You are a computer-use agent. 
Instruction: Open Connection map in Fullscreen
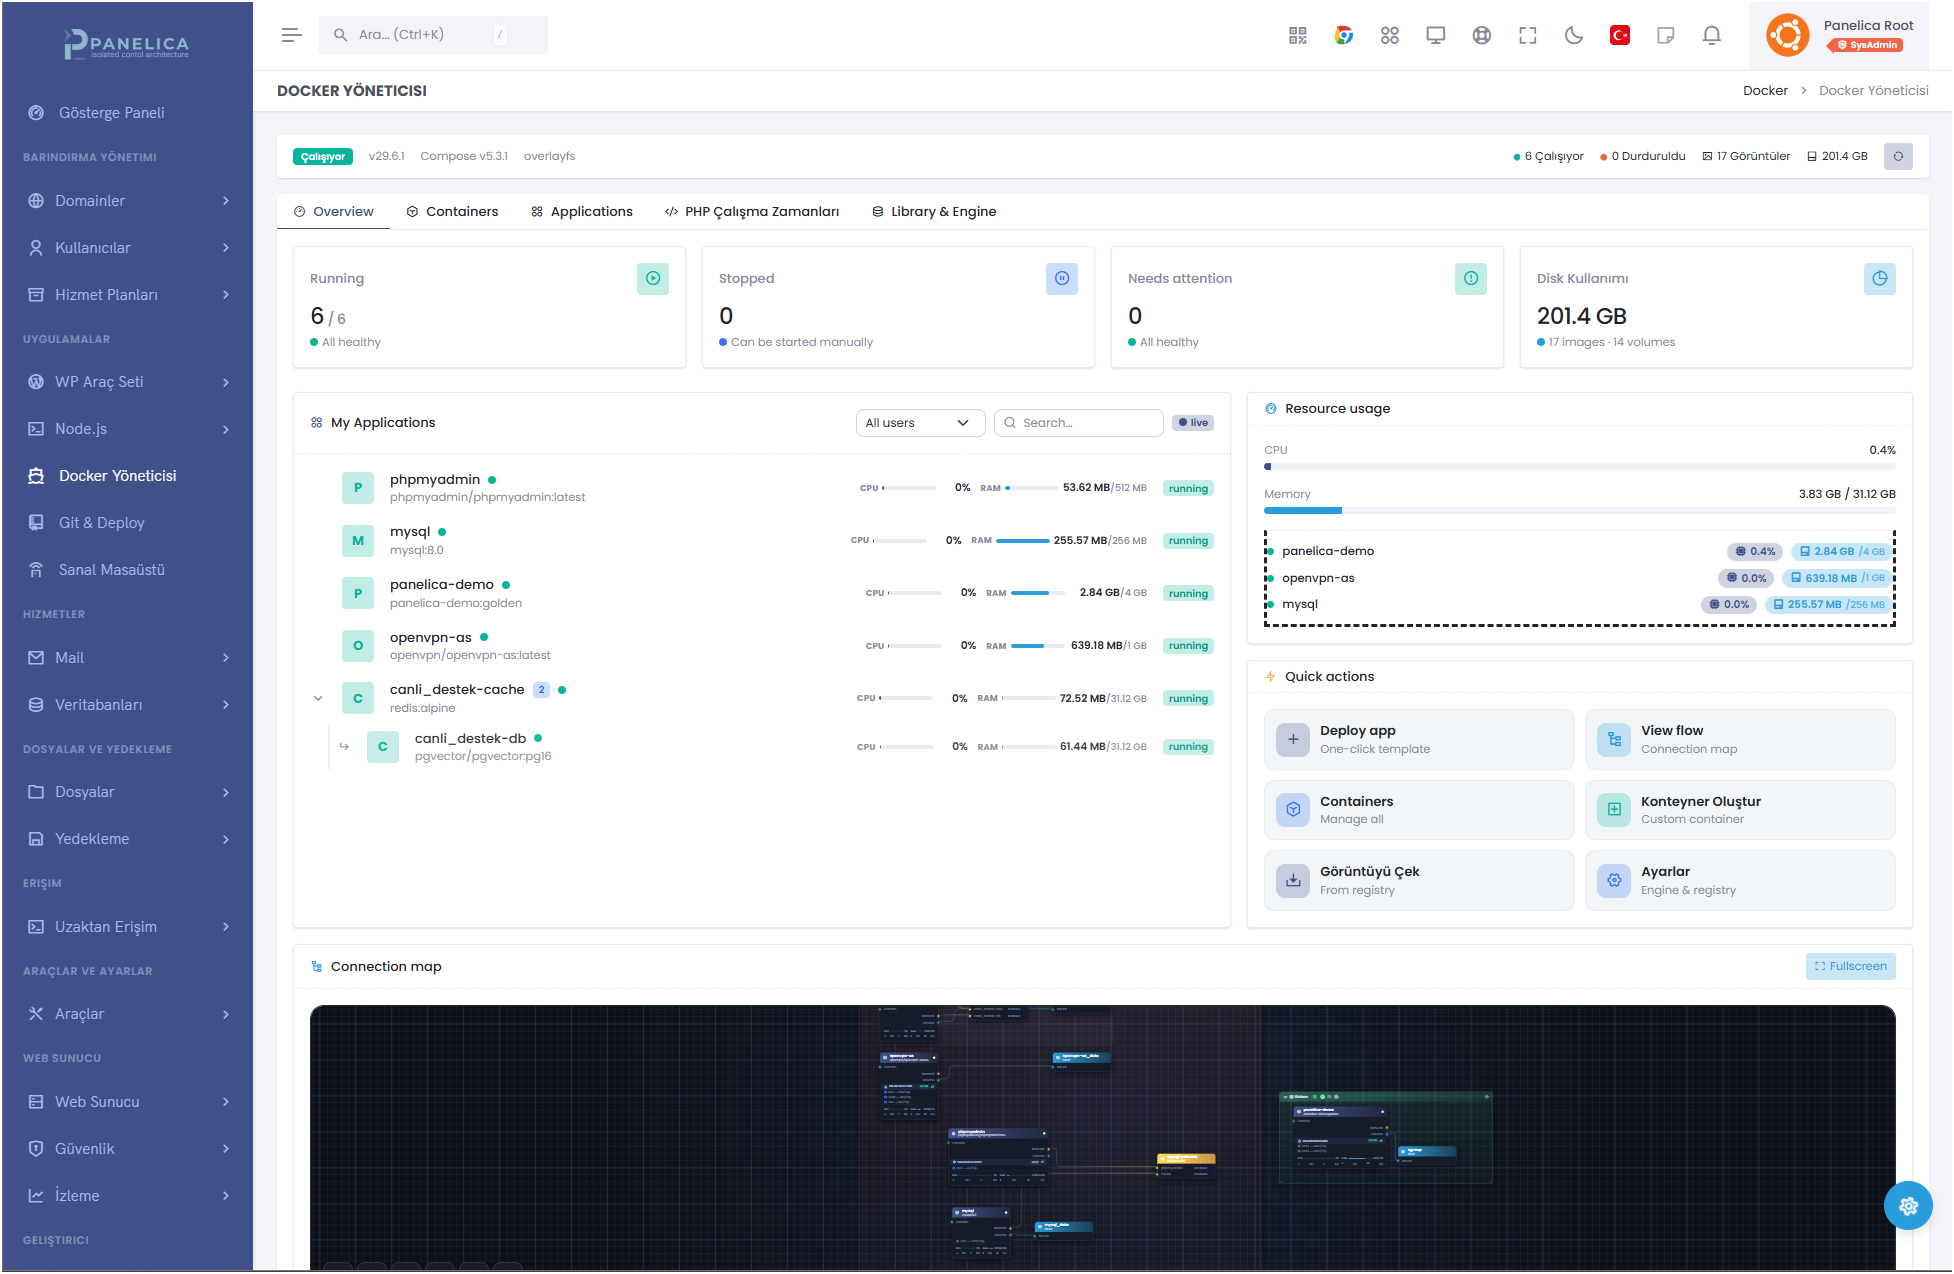1850,967
